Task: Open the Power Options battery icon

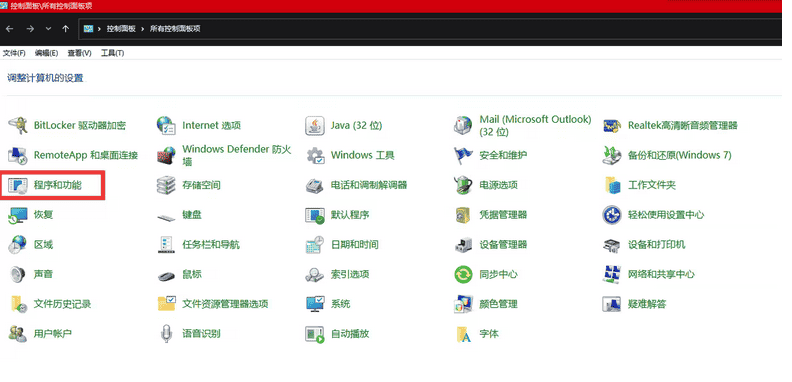Action: 463,185
